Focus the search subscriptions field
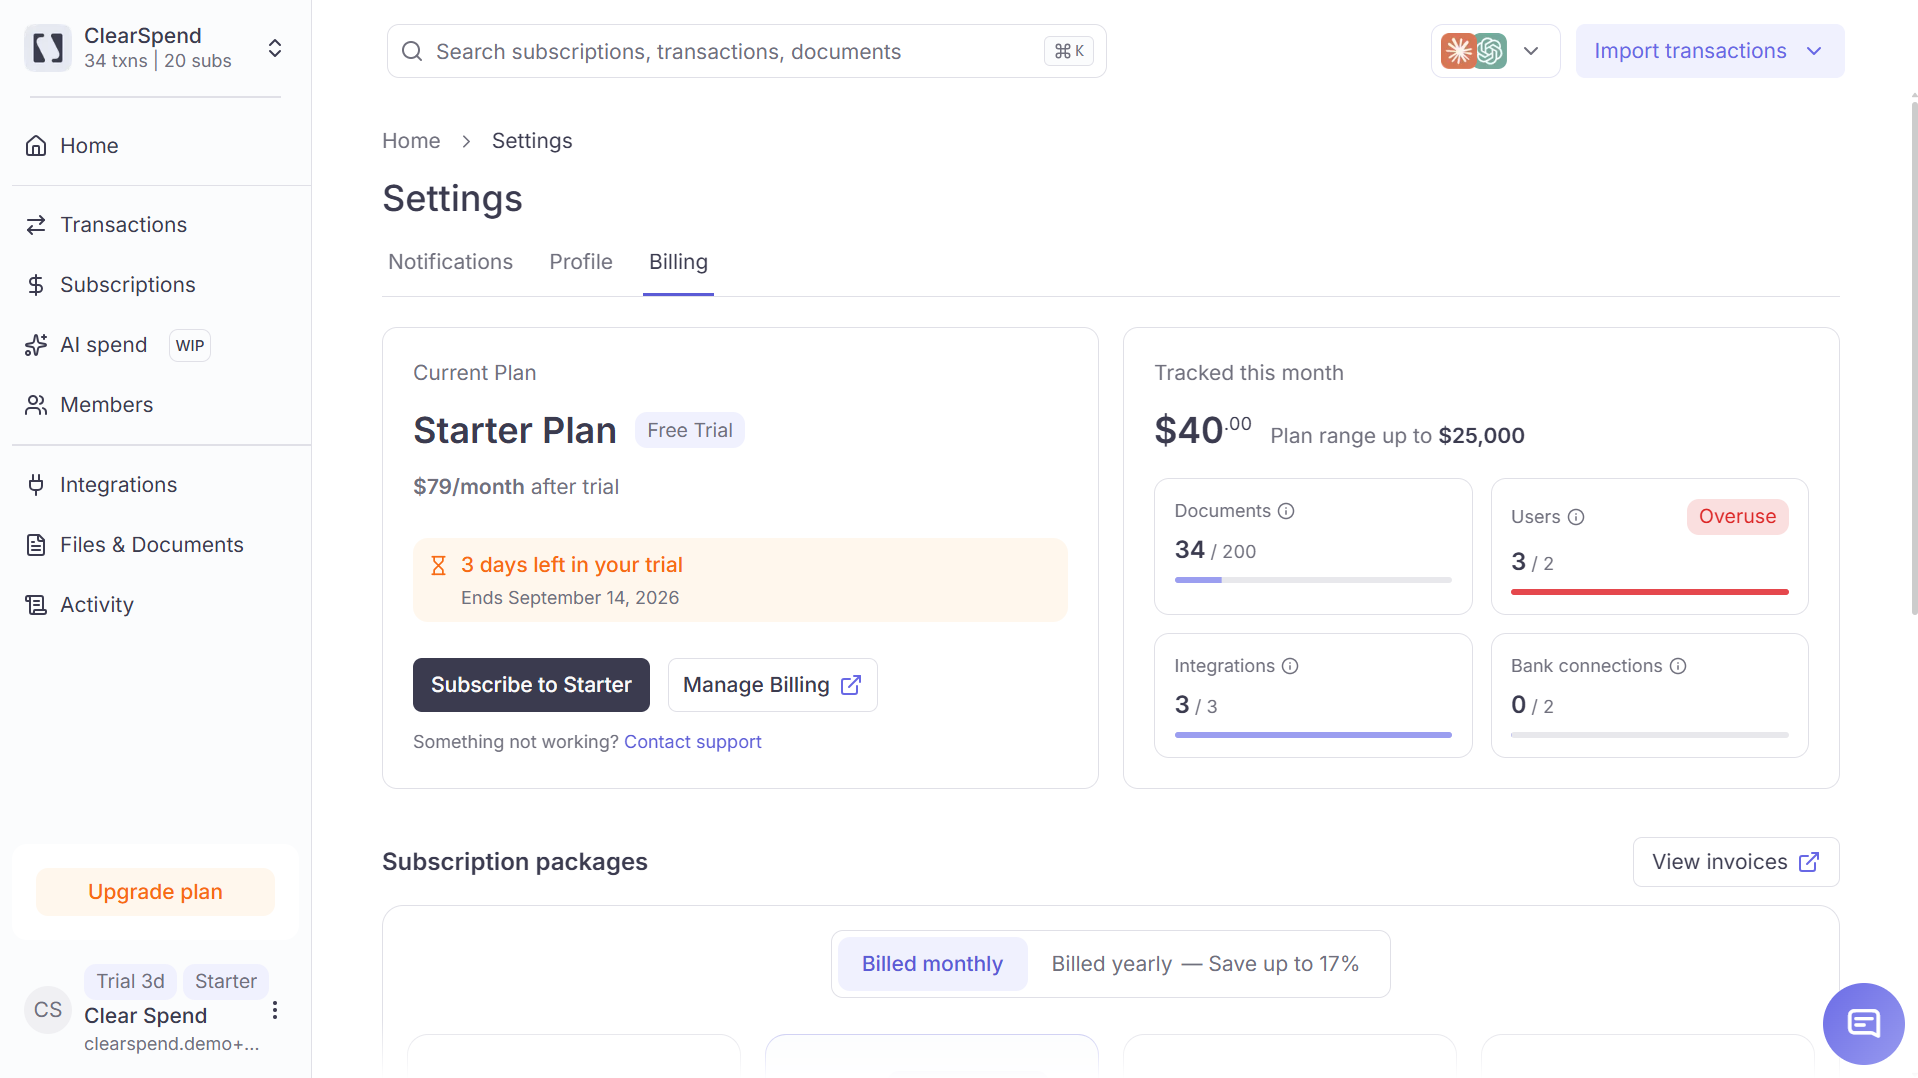Screen dimensions: 1918x1078 tap(746, 51)
